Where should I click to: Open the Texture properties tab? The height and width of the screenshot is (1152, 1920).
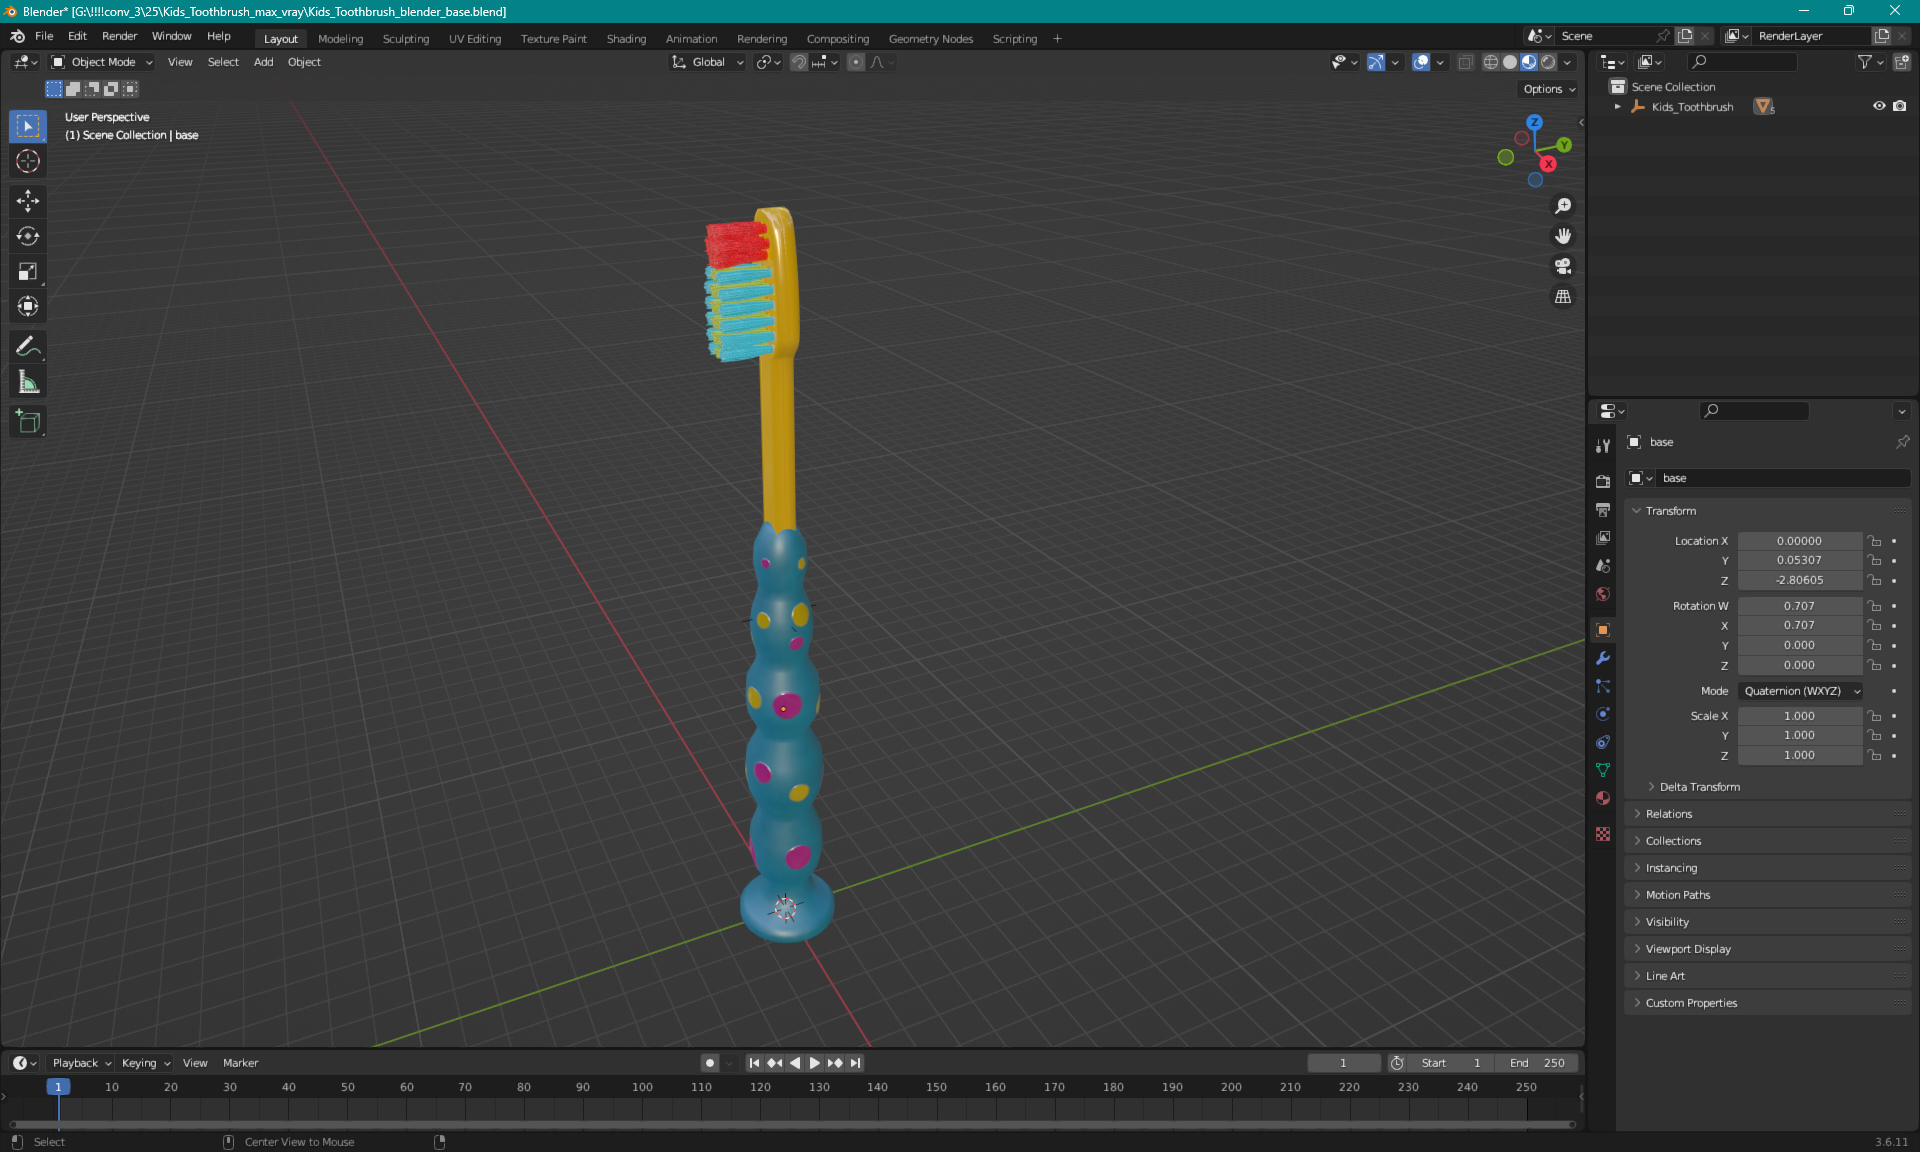[1603, 834]
